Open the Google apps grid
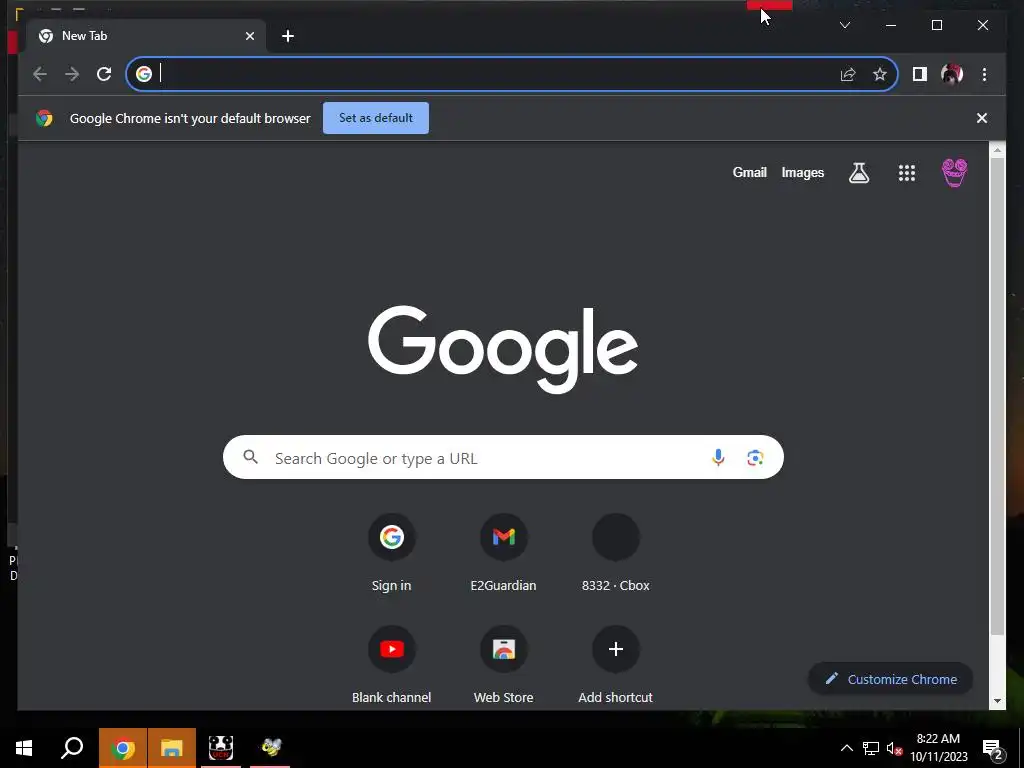This screenshot has height=768, width=1024. [x=906, y=172]
